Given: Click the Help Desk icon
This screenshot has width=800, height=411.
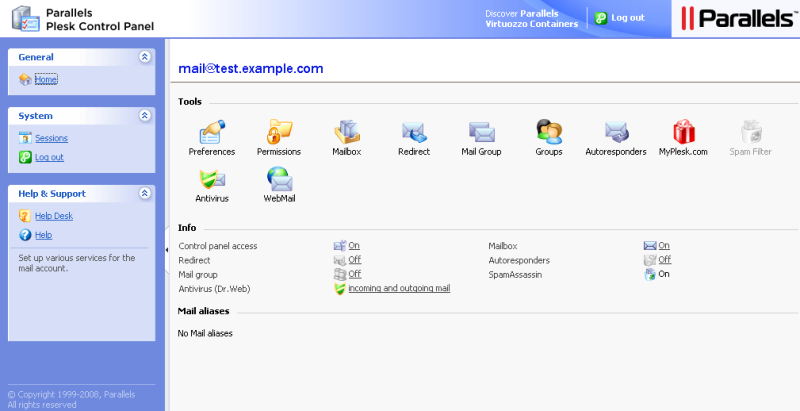Looking at the screenshot, I should pos(25,216).
